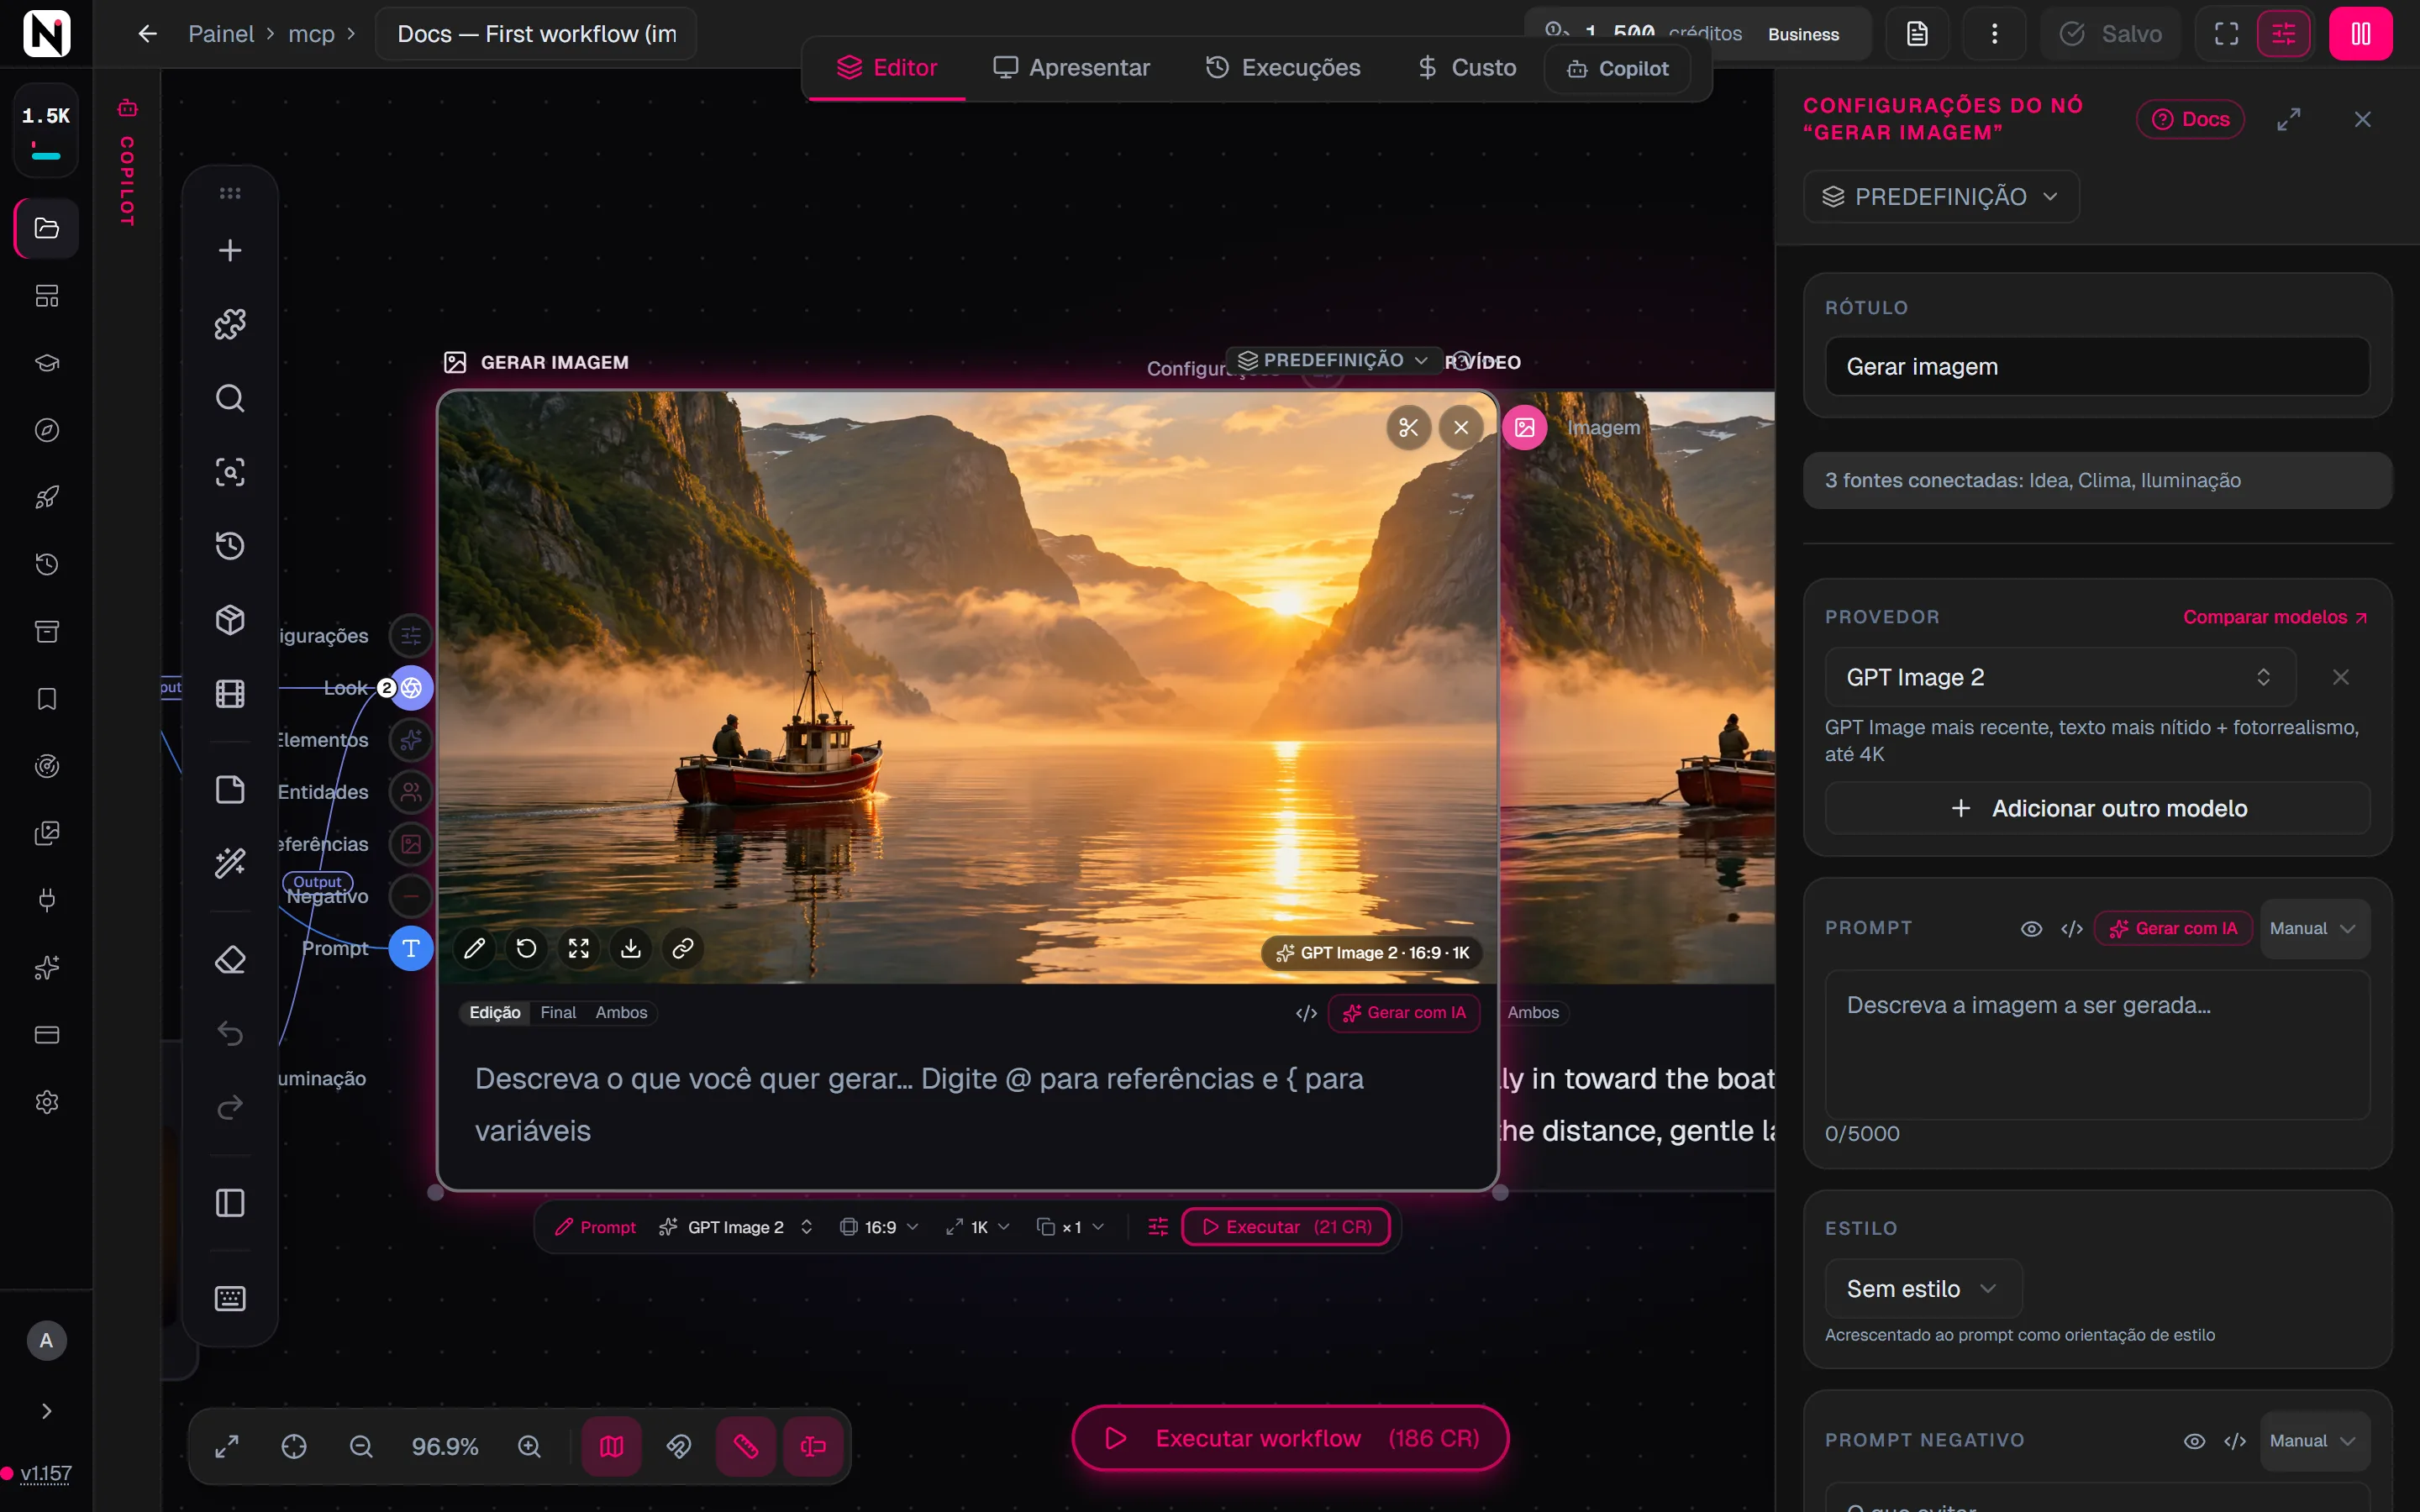Image resolution: width=2420 pixels, height=1512 pixels.
Task: Open the GPT Image 2 provider selector
Action: 2060,677
